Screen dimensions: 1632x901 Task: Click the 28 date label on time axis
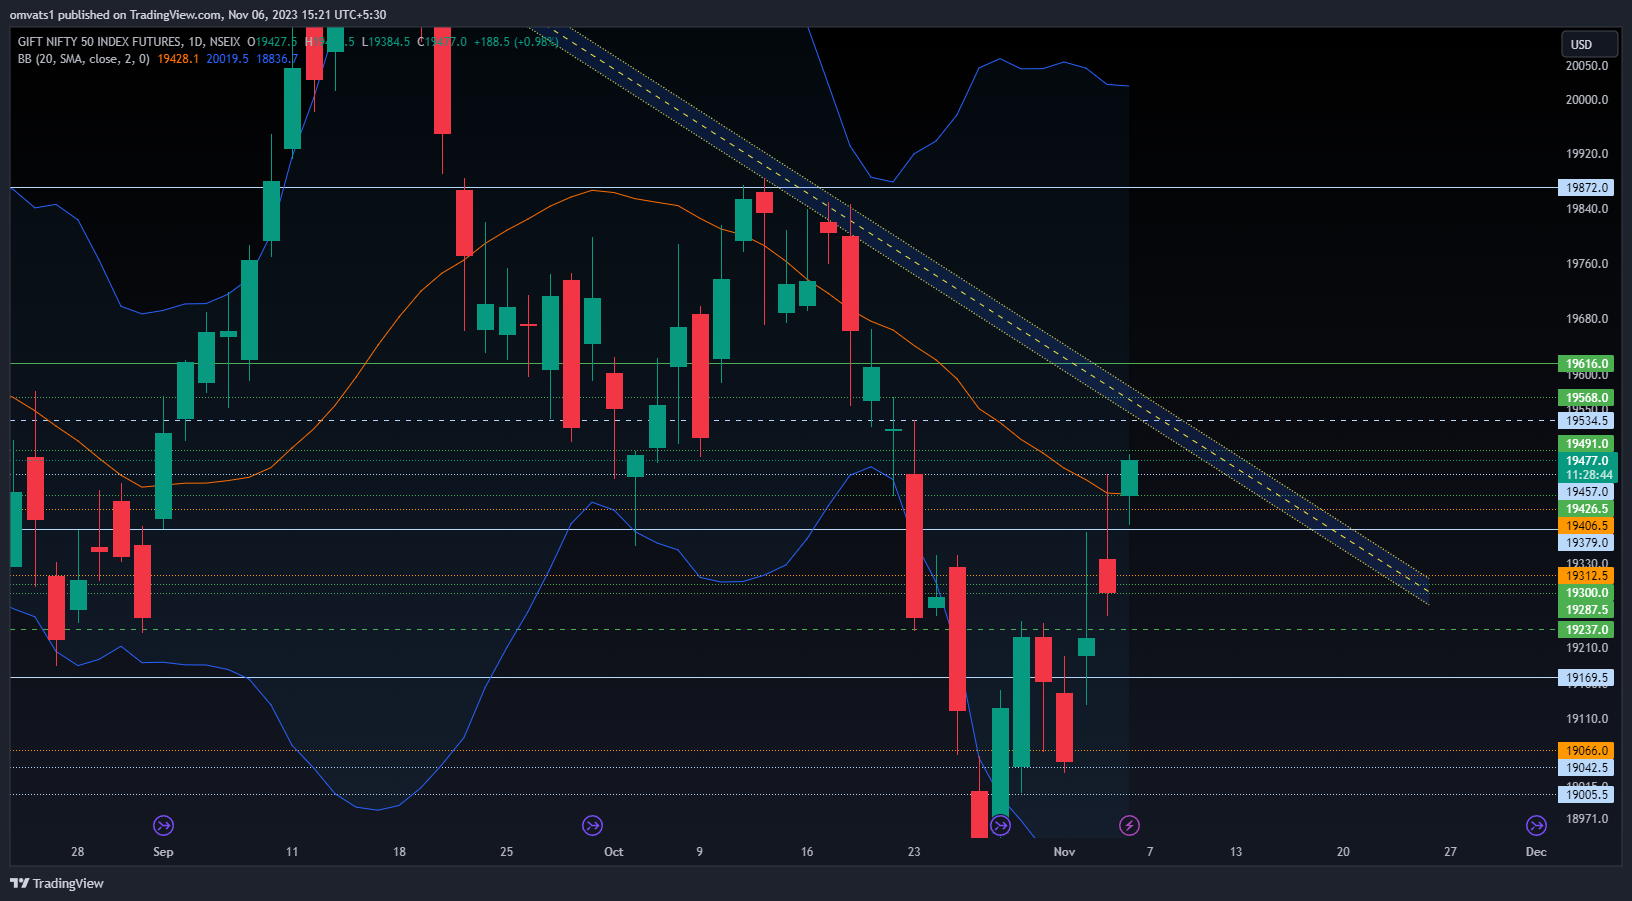[x=78, y=852]
